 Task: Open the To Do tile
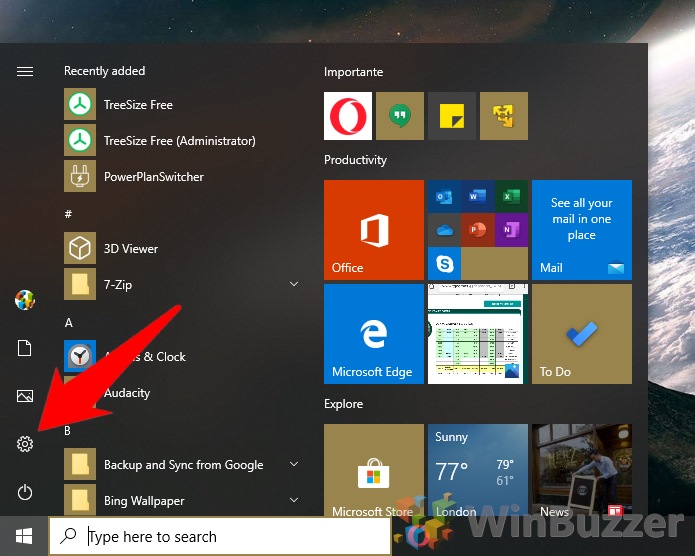pos(582,334)
